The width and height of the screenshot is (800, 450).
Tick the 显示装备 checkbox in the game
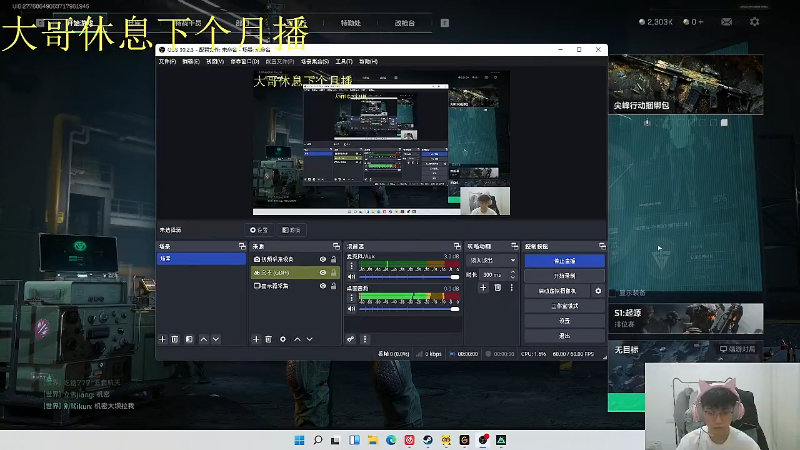click(613, 293)
